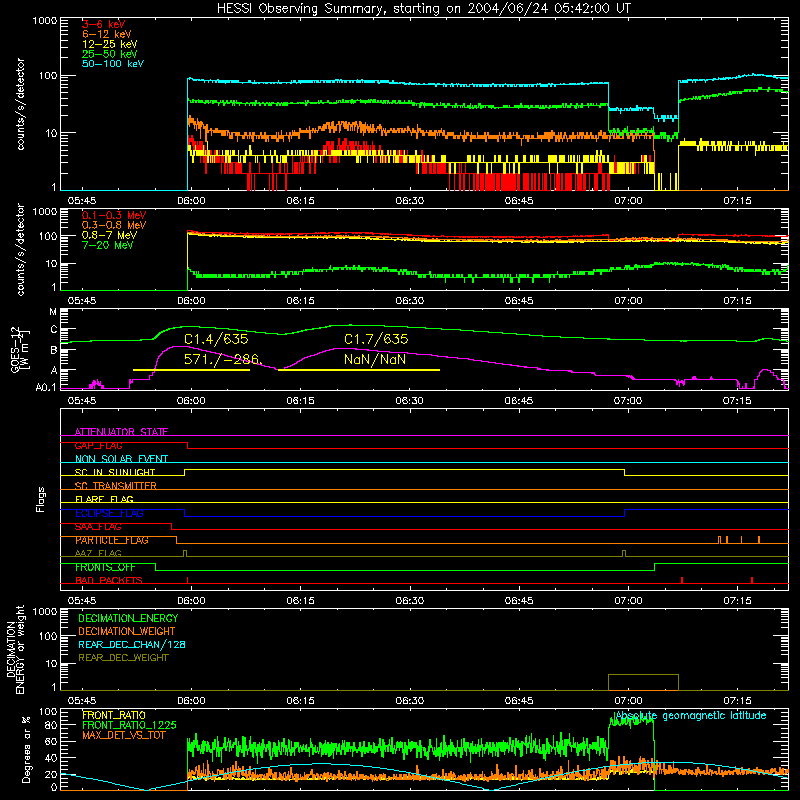Select the C1.7/635 flare annotation
The height and width of the screenshot is (800, 800).
click(x=376, y=339)
